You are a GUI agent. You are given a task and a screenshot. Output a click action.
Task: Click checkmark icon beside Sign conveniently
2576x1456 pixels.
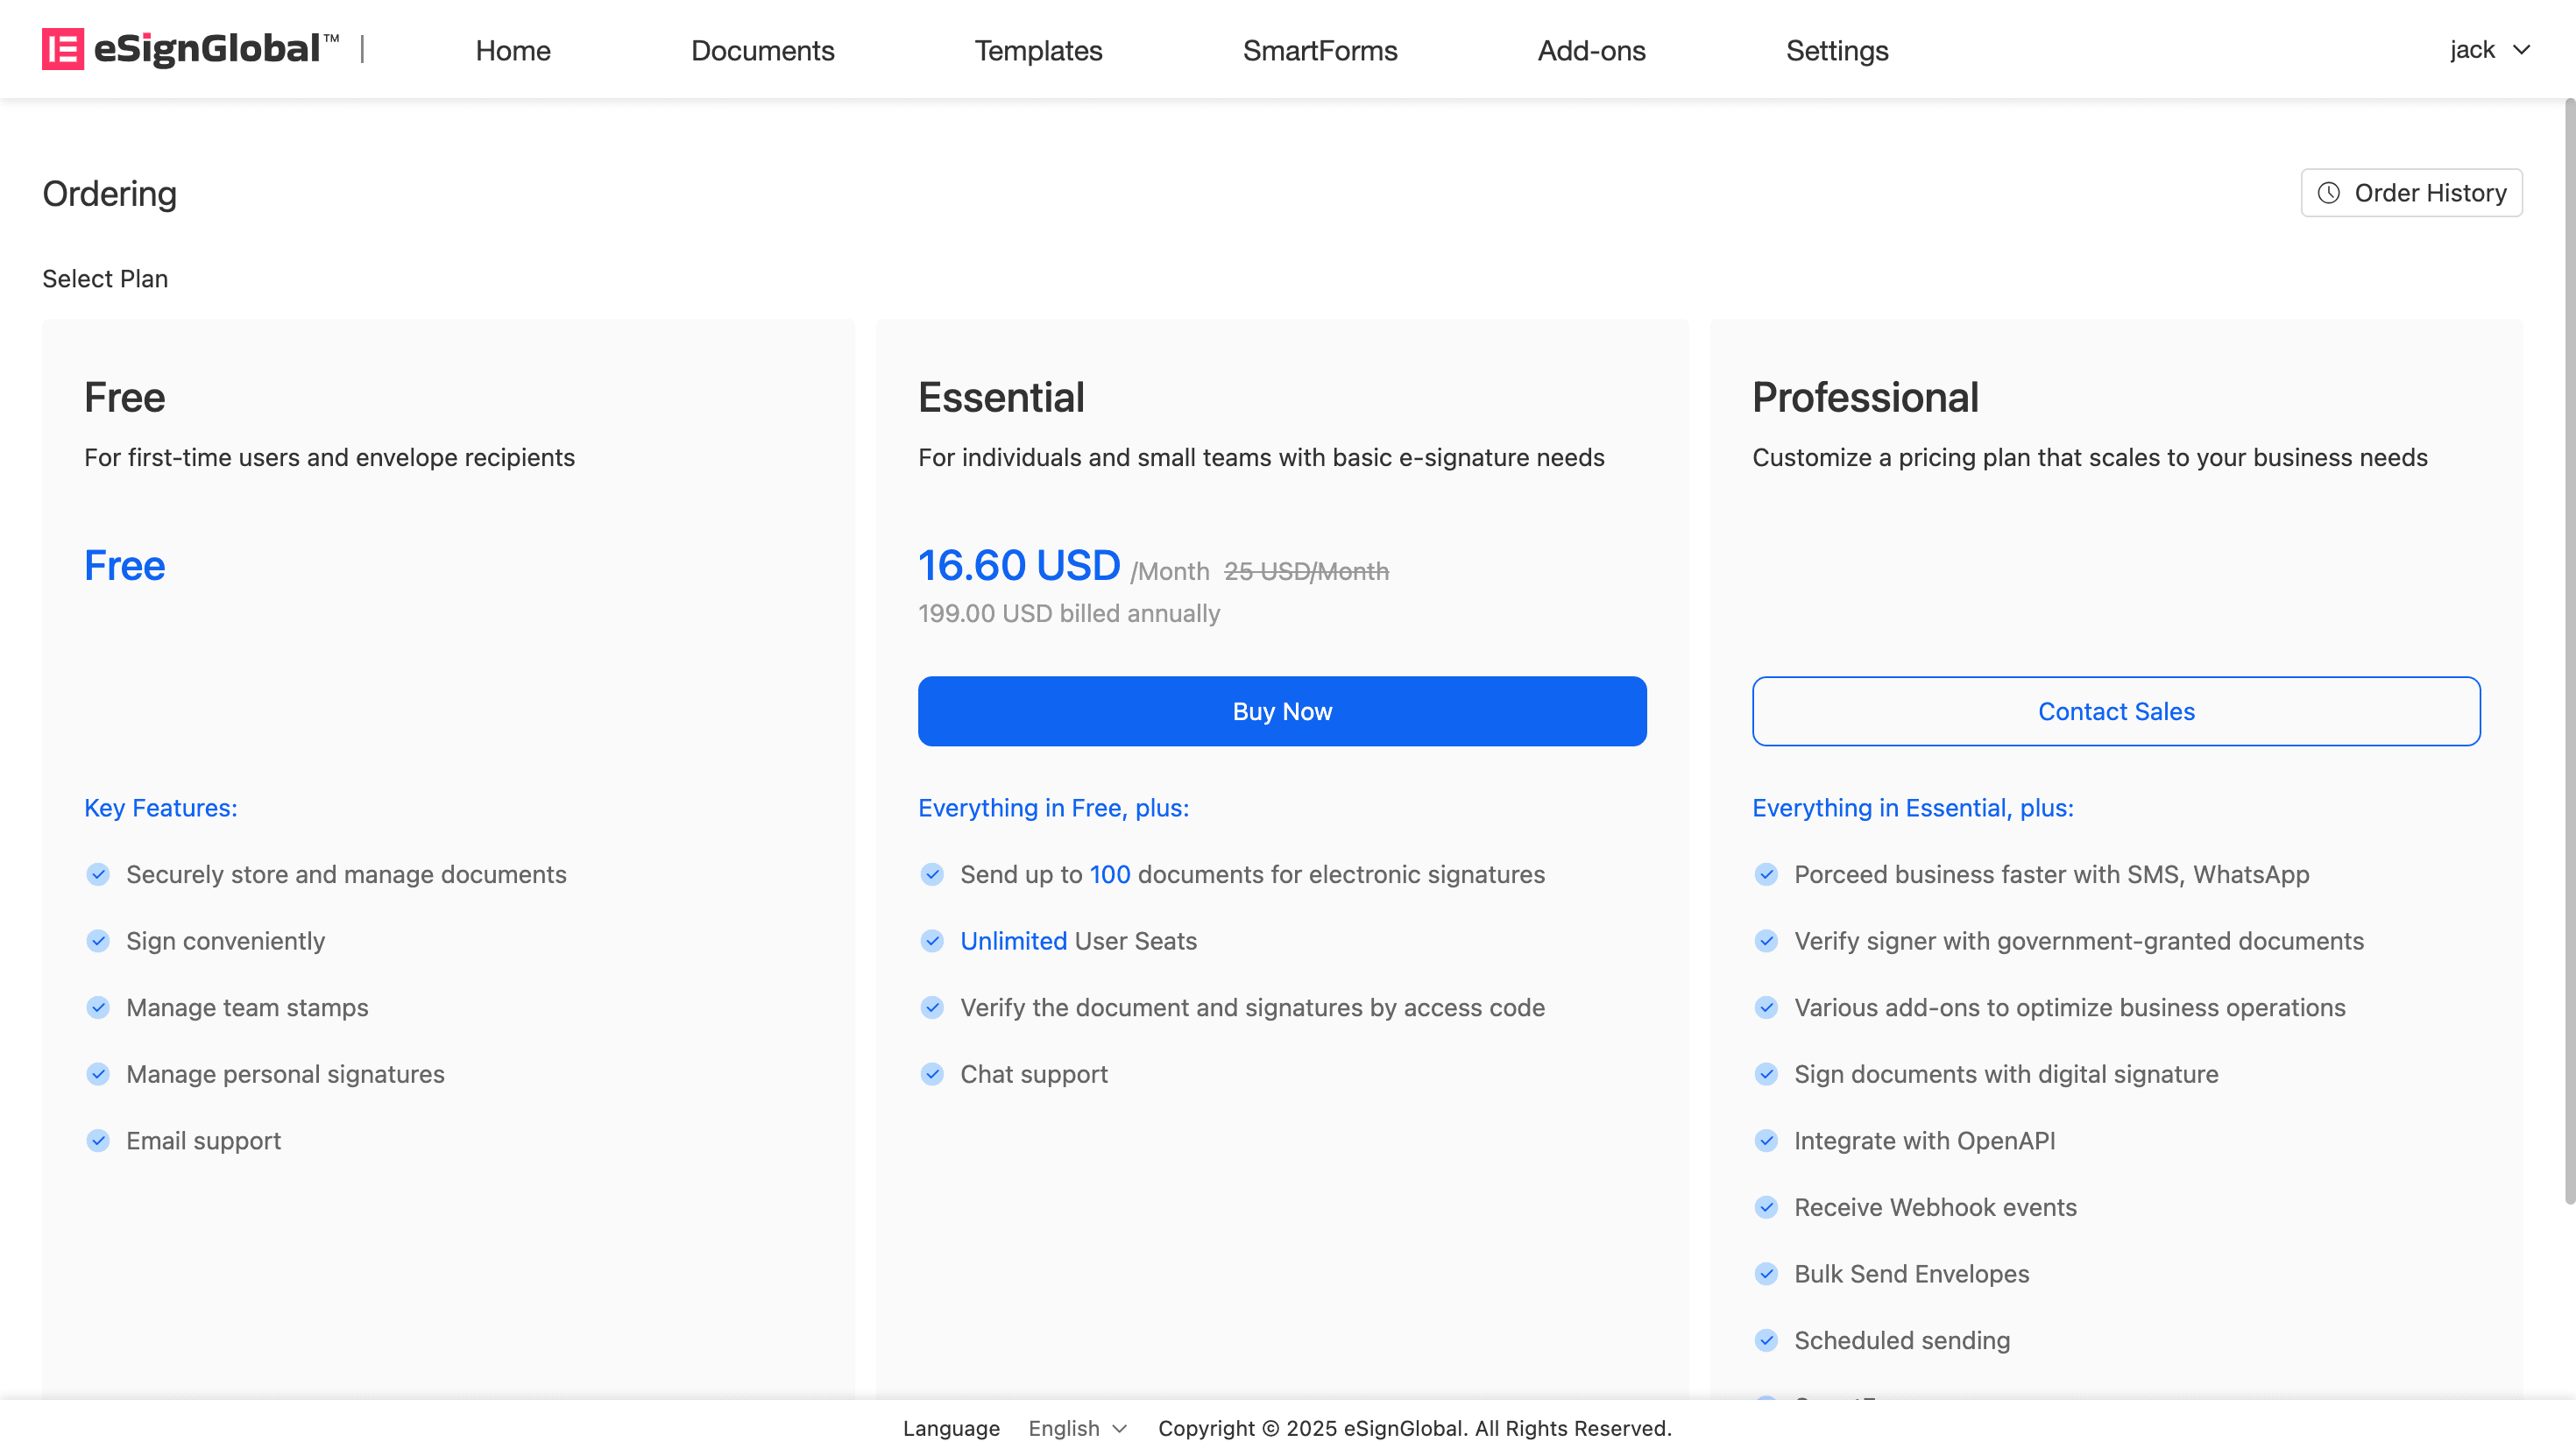click(x=98, y=941)
